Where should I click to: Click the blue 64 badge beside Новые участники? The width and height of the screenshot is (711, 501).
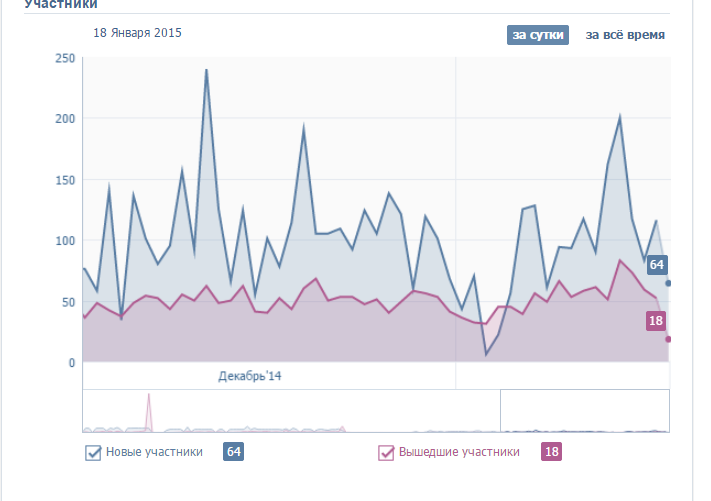(234, 452)
